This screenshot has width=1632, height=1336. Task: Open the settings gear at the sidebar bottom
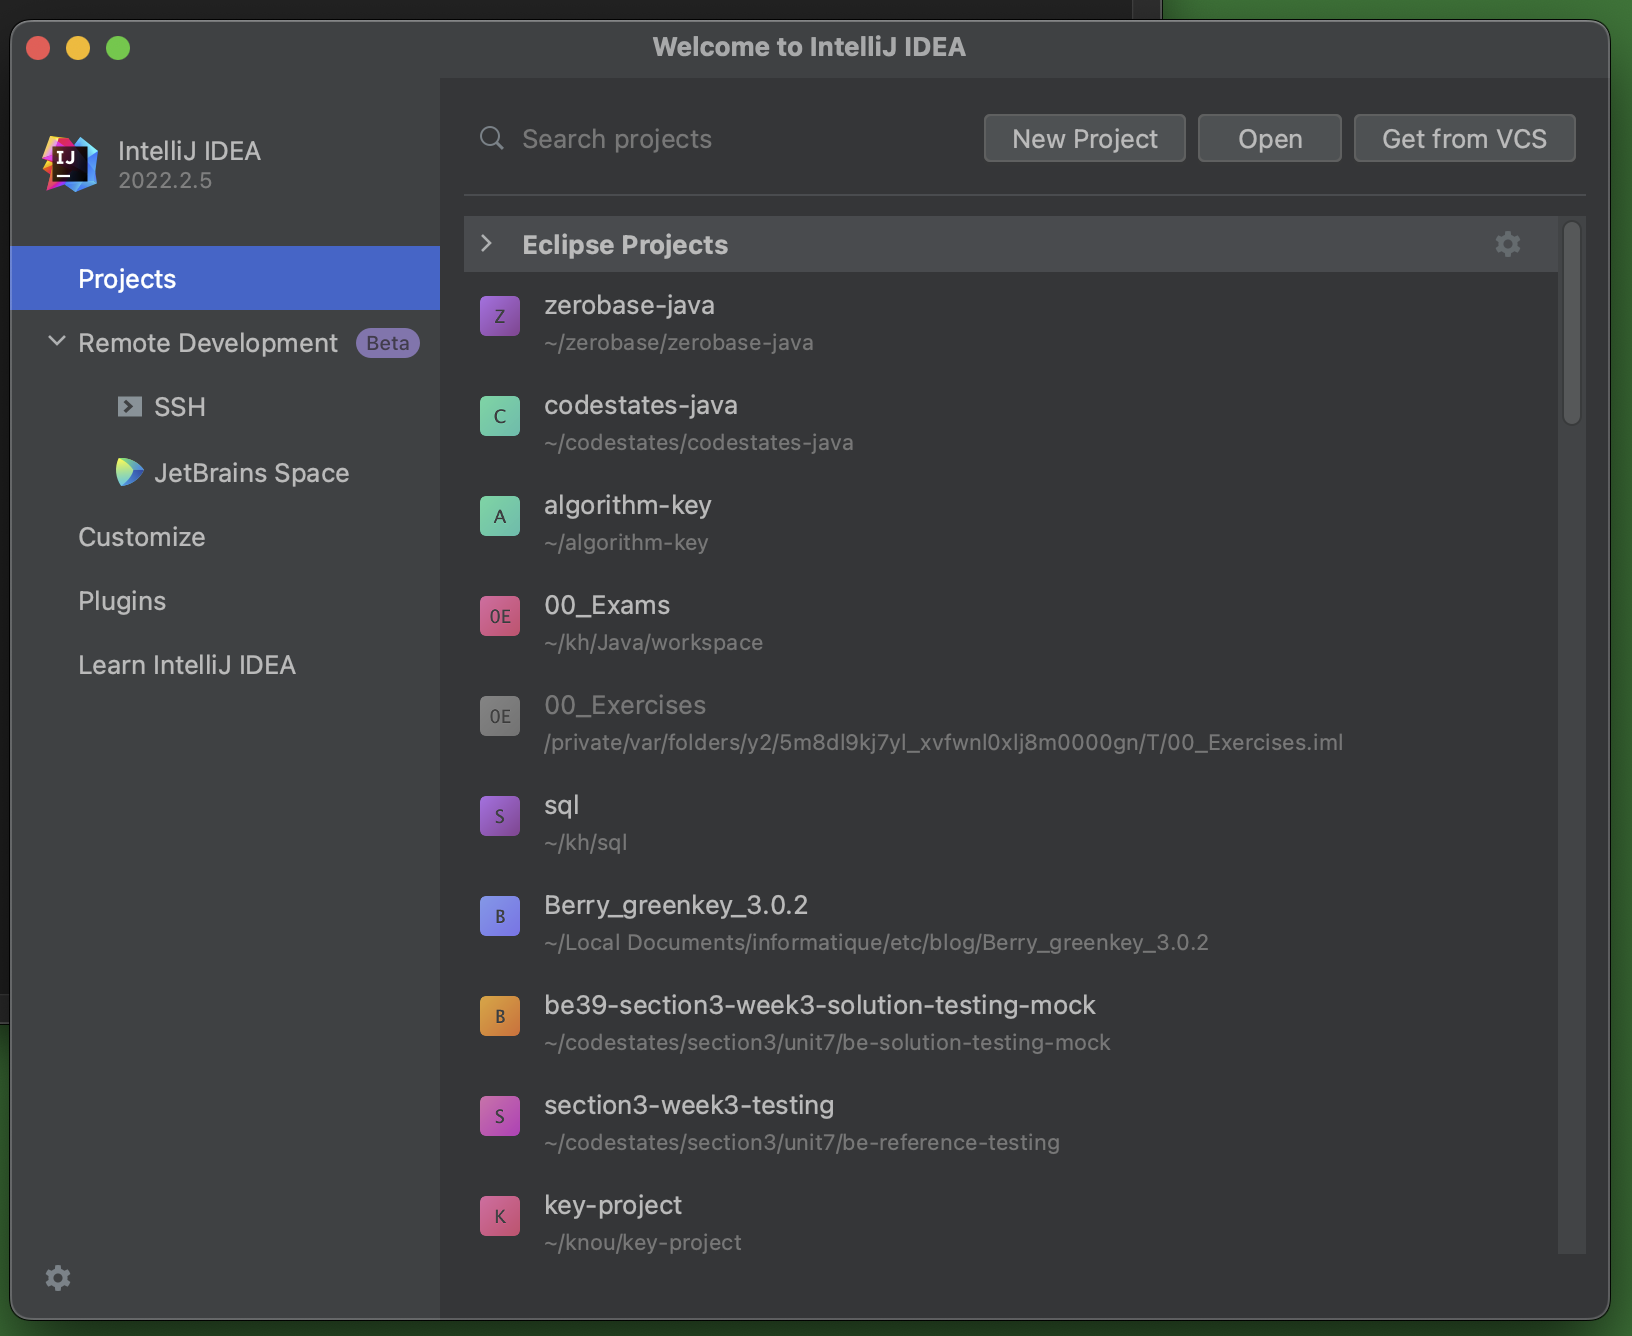pos(58,1277)
